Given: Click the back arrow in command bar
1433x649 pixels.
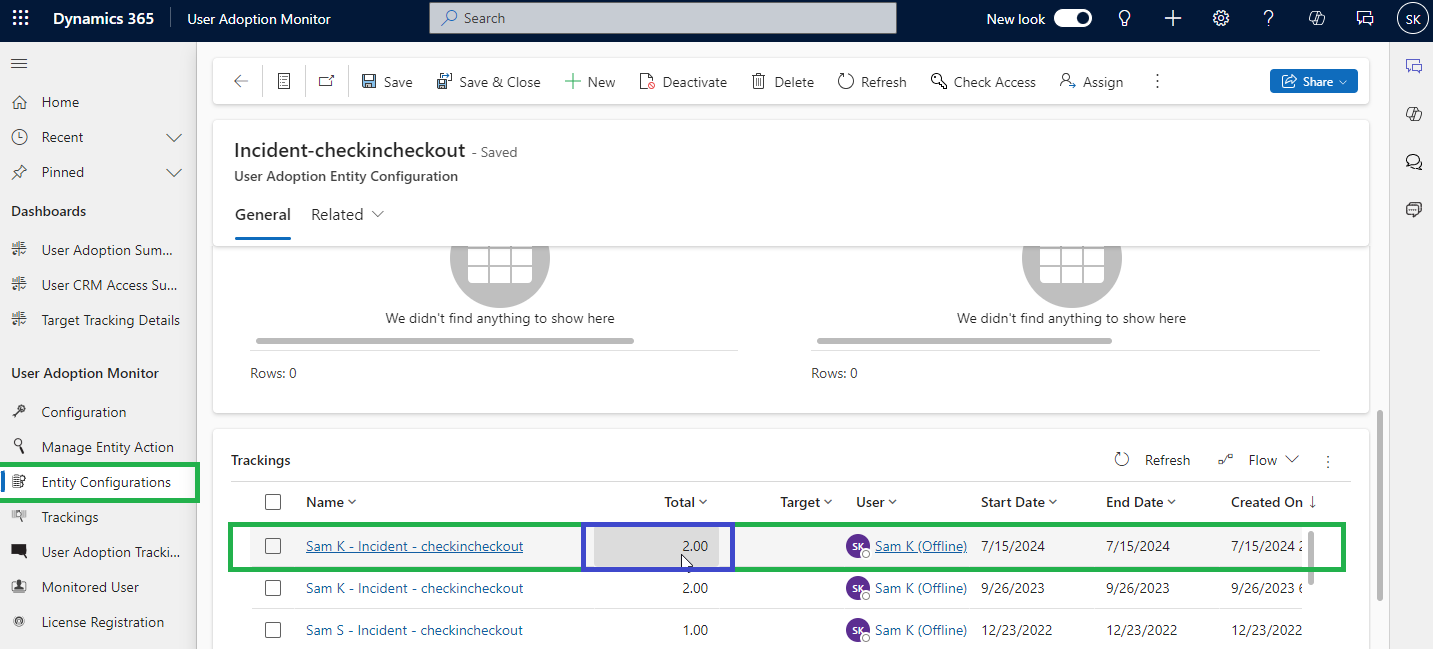Looking at the screenshot, I should pyautogui.click(x=240, y=82).
